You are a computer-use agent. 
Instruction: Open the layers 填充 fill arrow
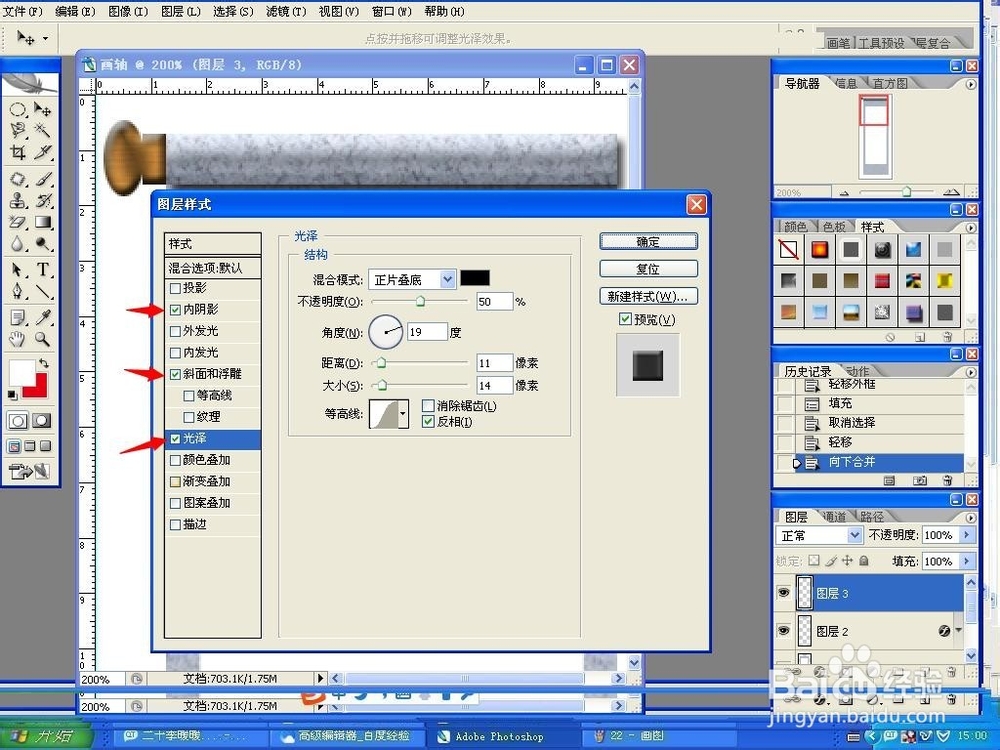coord(967,561)
